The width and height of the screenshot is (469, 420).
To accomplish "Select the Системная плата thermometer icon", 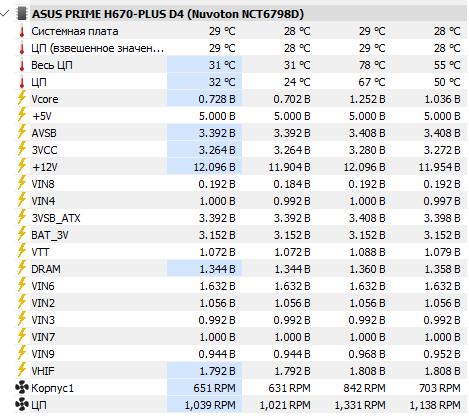I will click(22, 31).
